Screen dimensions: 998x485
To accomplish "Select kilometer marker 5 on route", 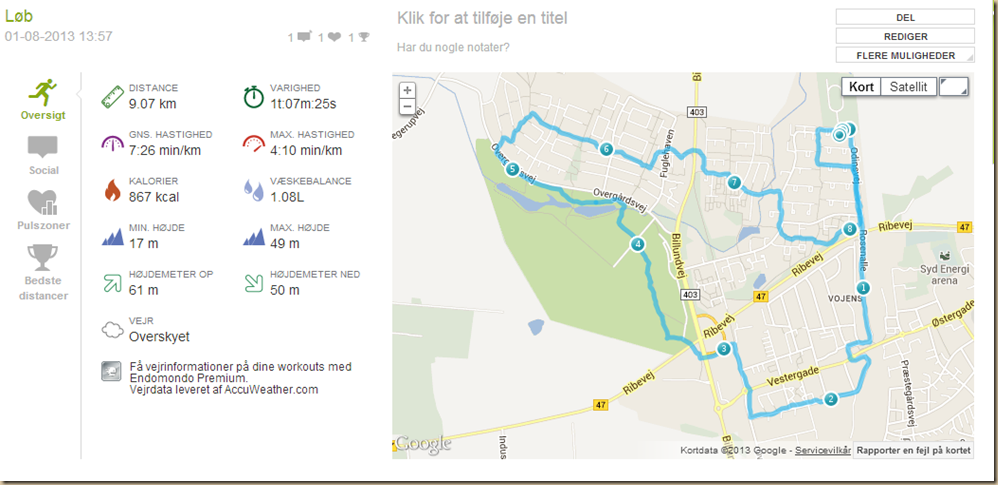I will pyautogui.click(x=512, y=170).
